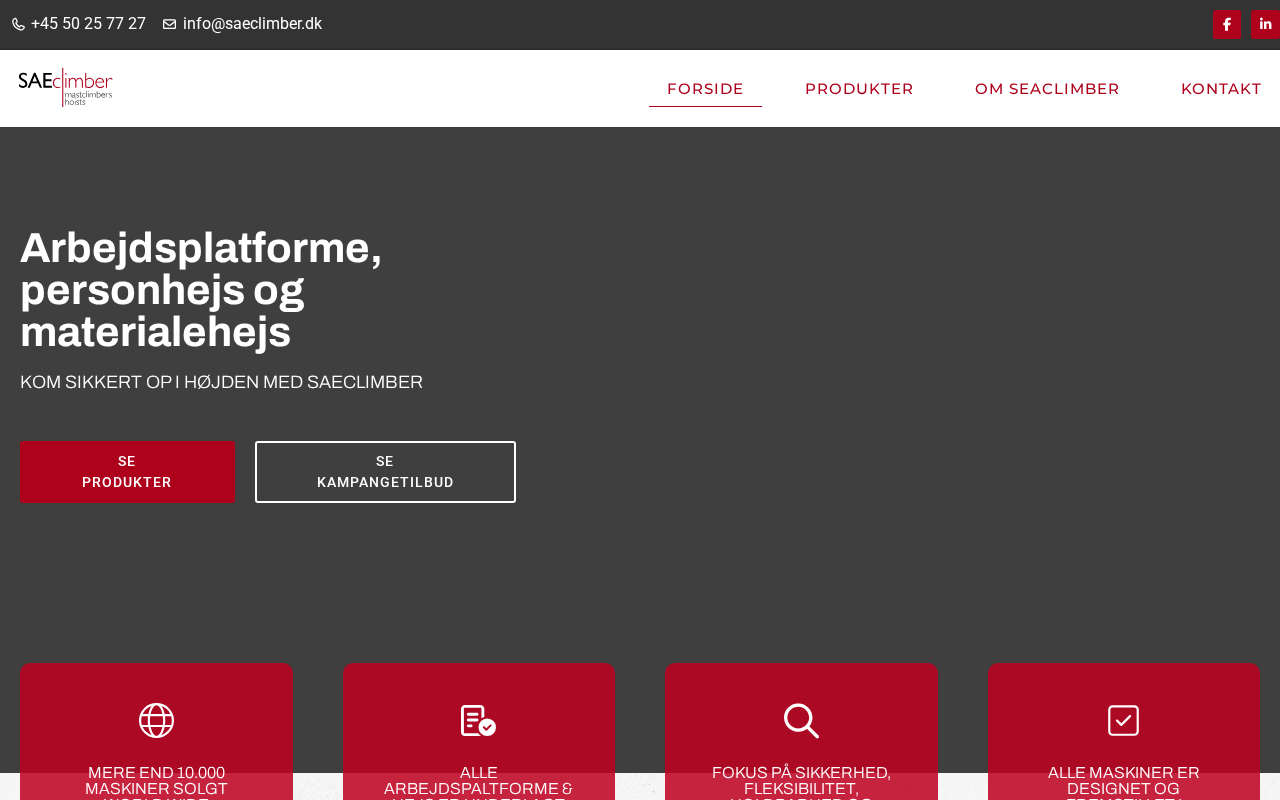
Task: Go to the Forside menu item
Action: click(x=705, y=89)
